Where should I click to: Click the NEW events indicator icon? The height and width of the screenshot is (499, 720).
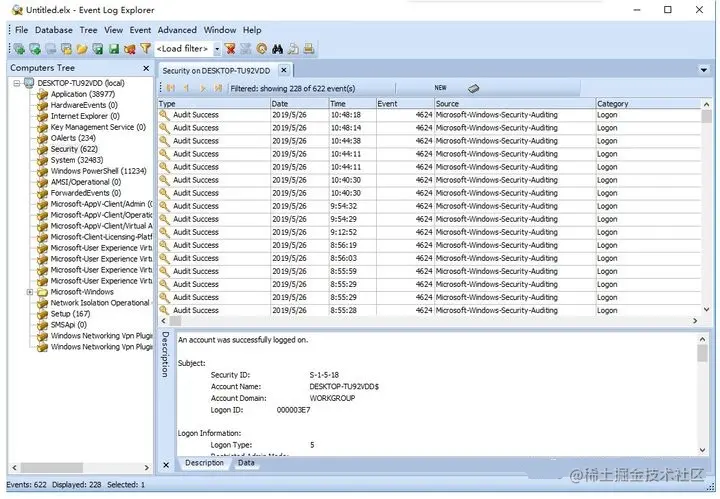[x=440, y=87]
